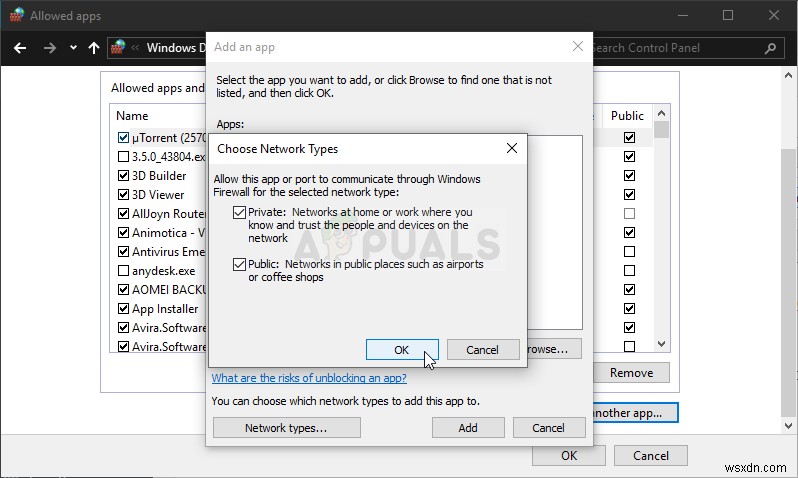Click the Browse... button

[554, 349]
